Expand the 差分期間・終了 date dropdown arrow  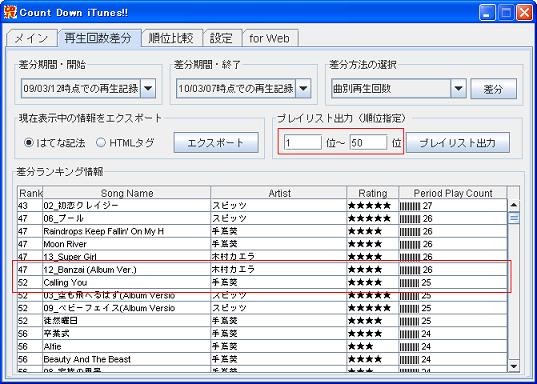coord(303,88)
